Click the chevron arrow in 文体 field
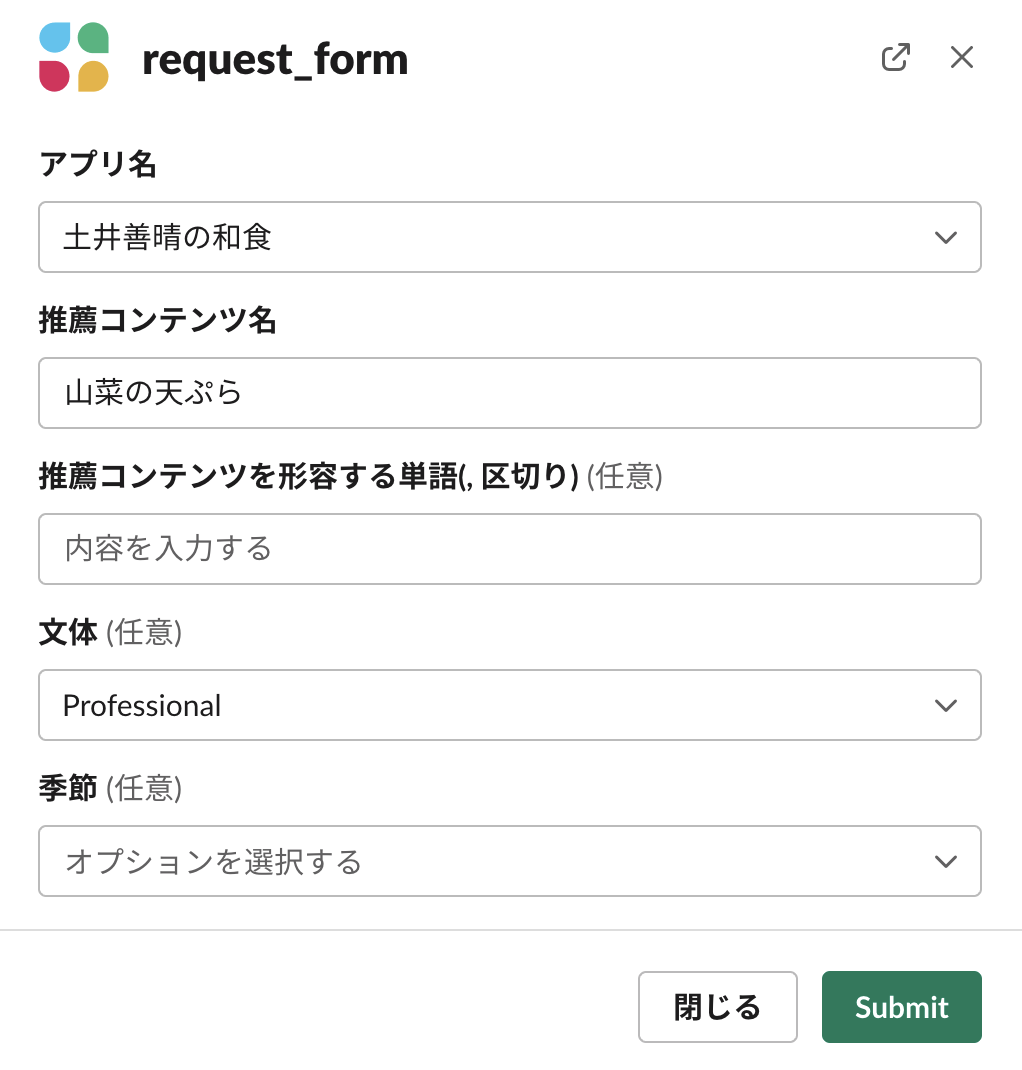 tap(945, 706)
